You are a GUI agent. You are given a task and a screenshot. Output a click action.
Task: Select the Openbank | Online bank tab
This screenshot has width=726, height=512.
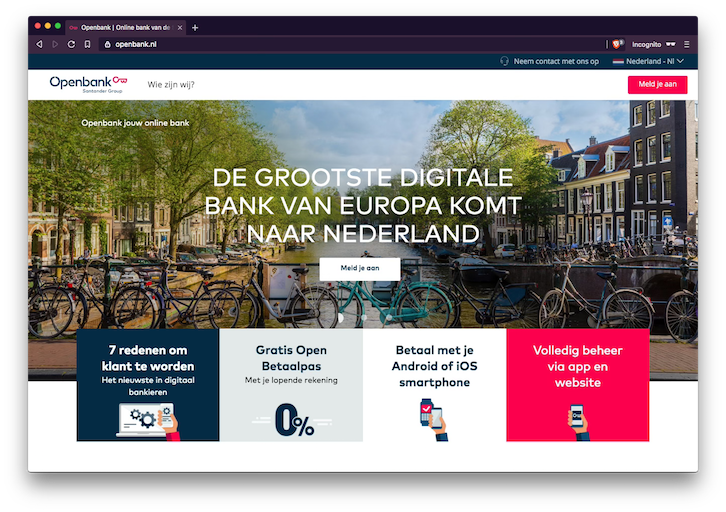click(125, 28)
